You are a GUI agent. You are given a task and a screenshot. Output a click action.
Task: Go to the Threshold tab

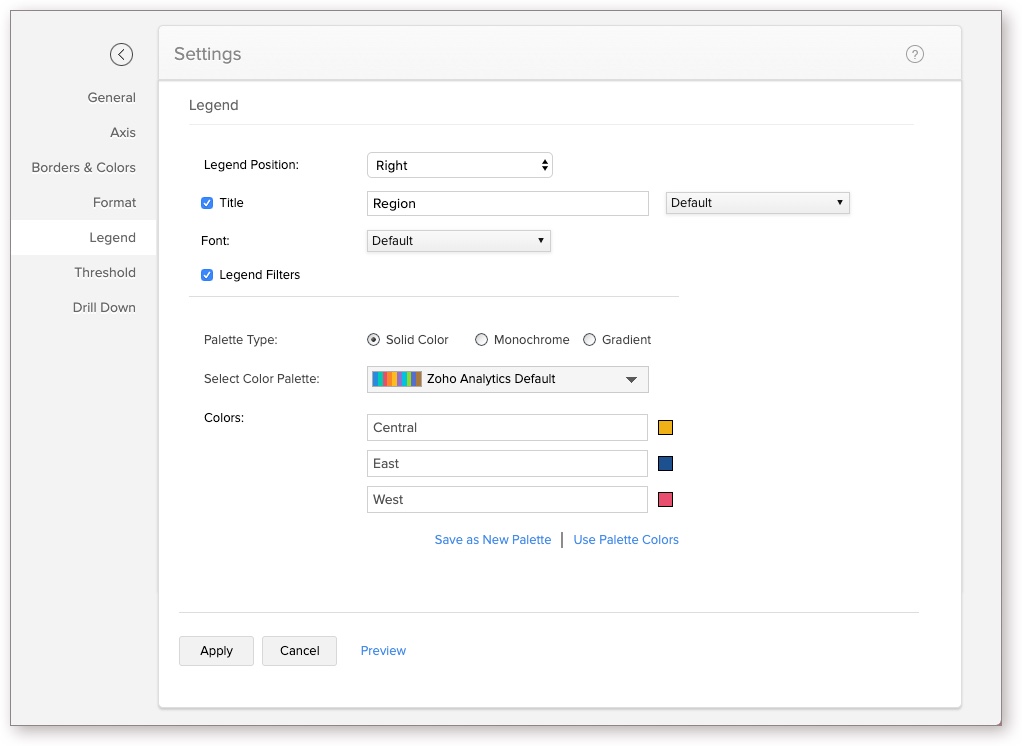[x=104, y=273]
